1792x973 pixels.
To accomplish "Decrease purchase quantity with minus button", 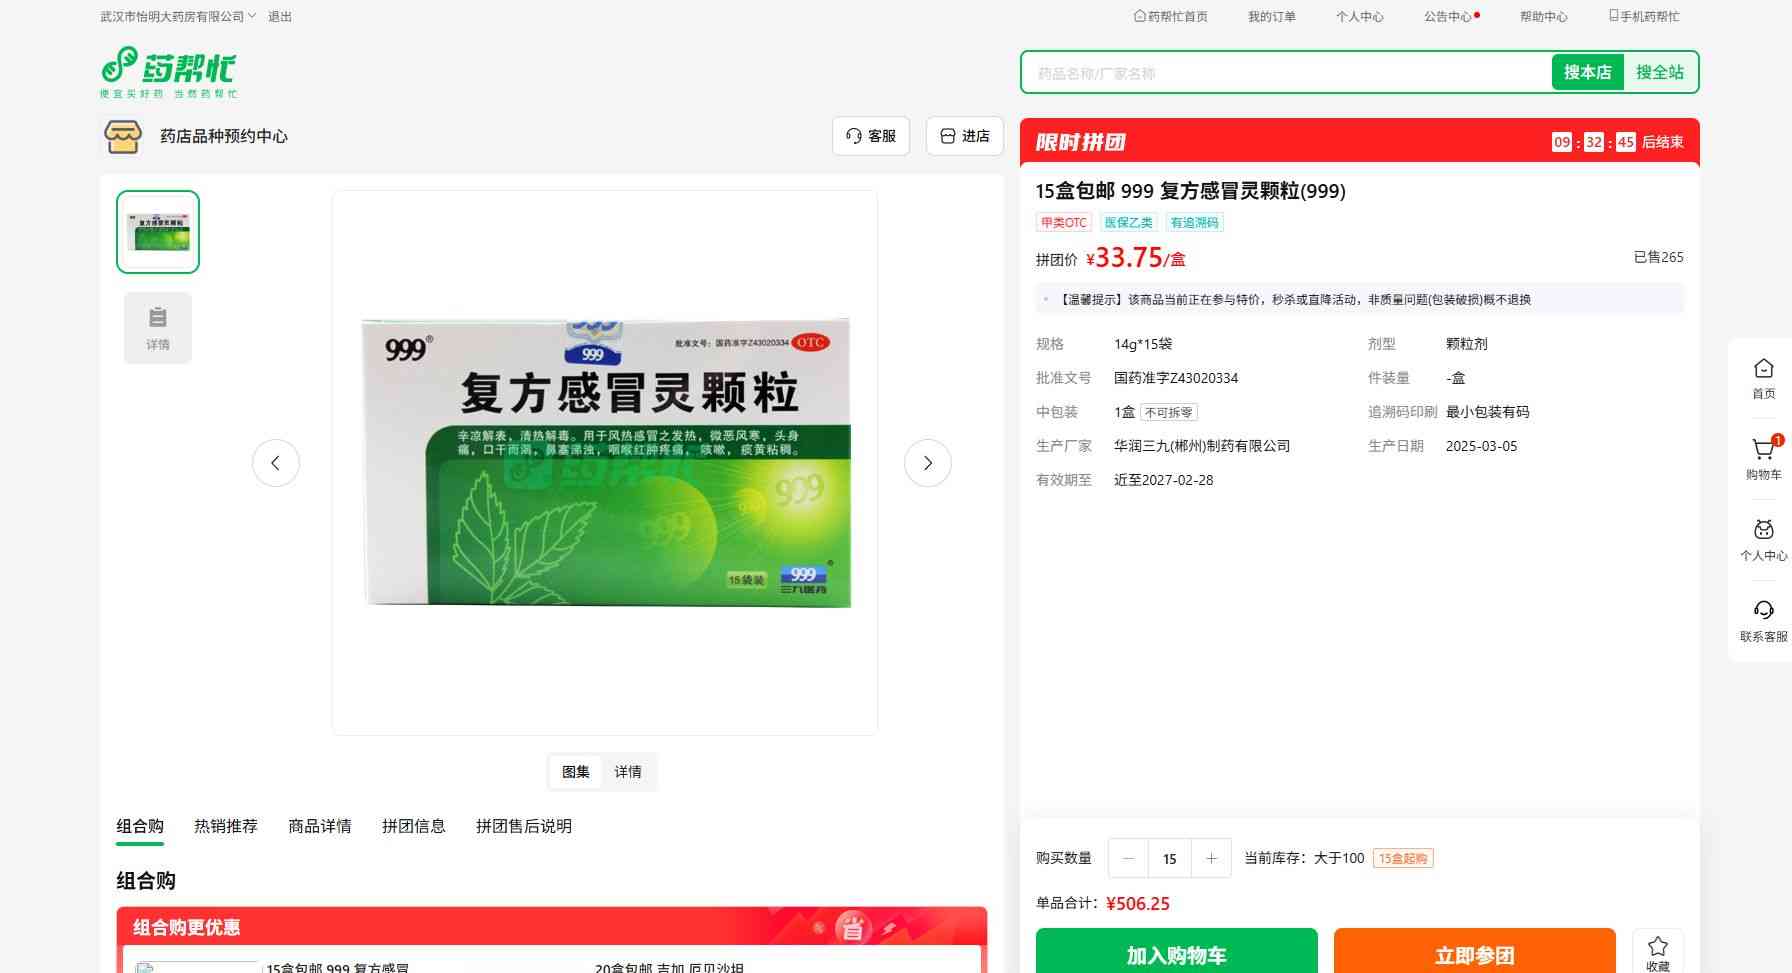I will tap(1129, 858).
